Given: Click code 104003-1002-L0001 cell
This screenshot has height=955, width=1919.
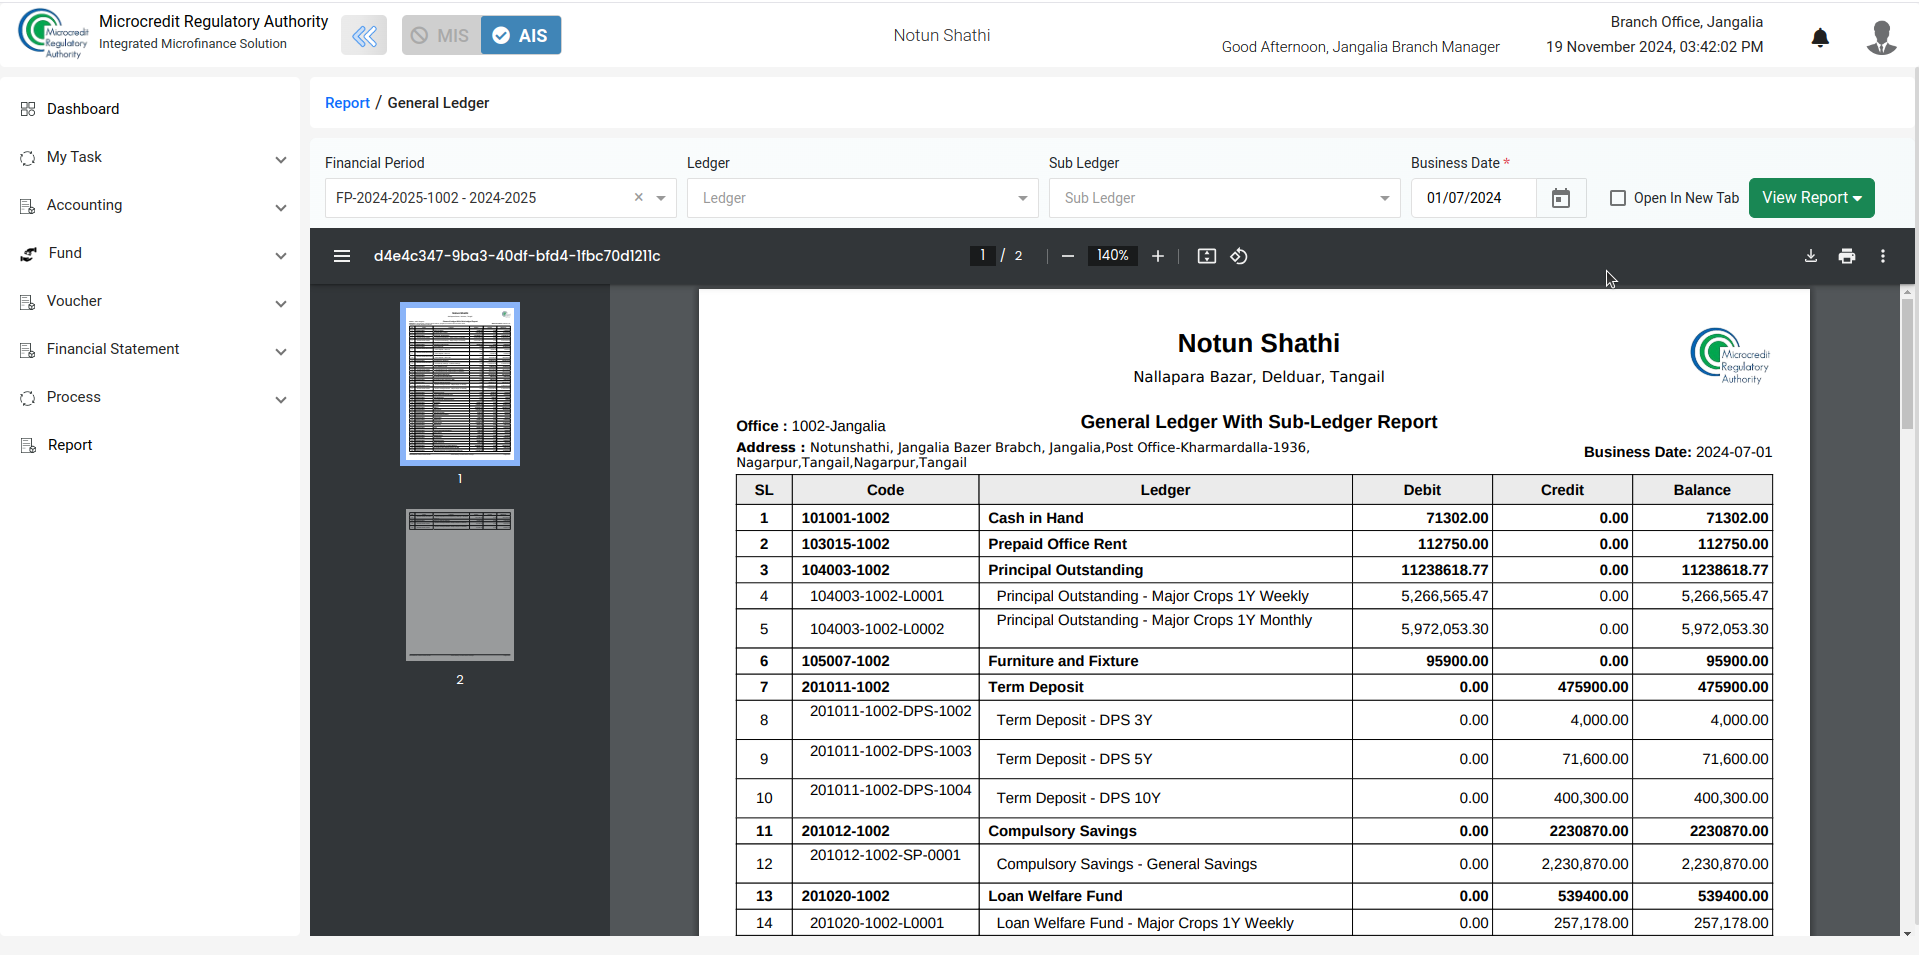Looking at the screenshot, I should [885, 596].
